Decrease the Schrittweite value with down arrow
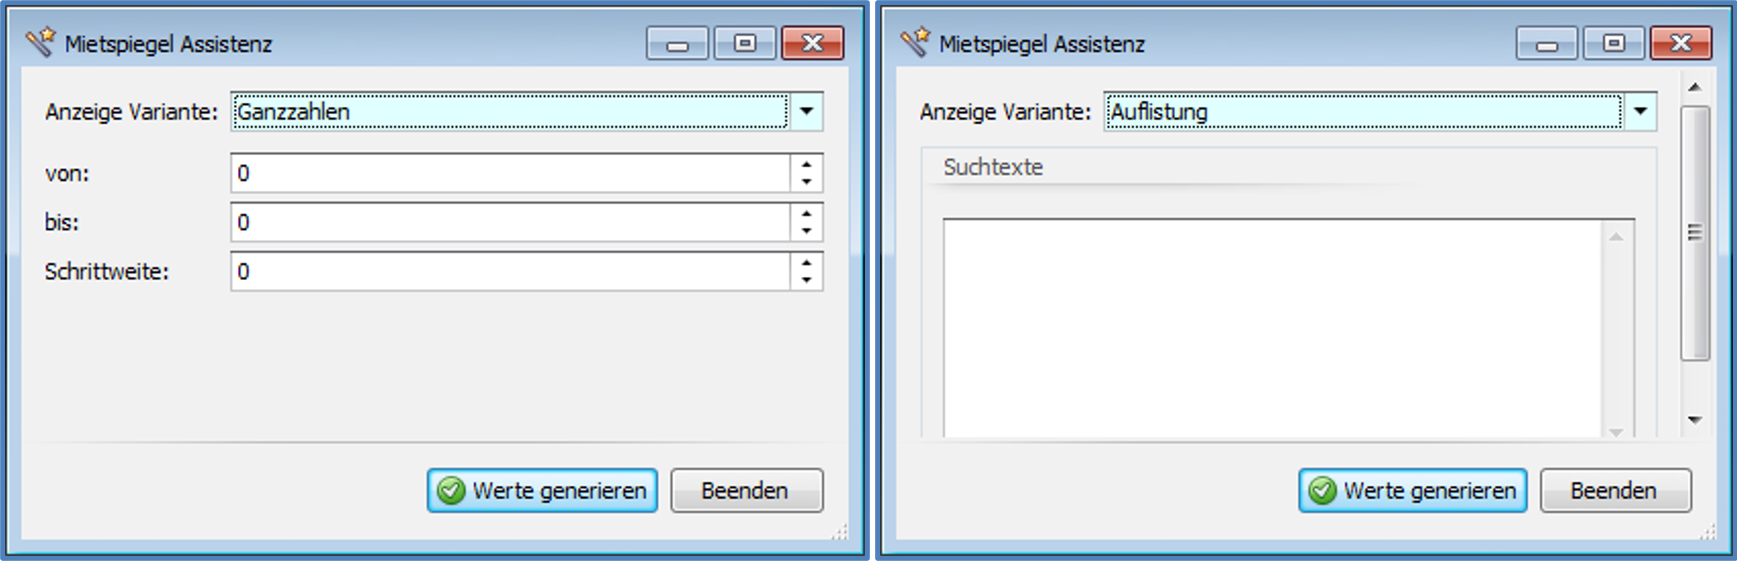This screenshot has width=1737, height=562. (x=806, y=280)
